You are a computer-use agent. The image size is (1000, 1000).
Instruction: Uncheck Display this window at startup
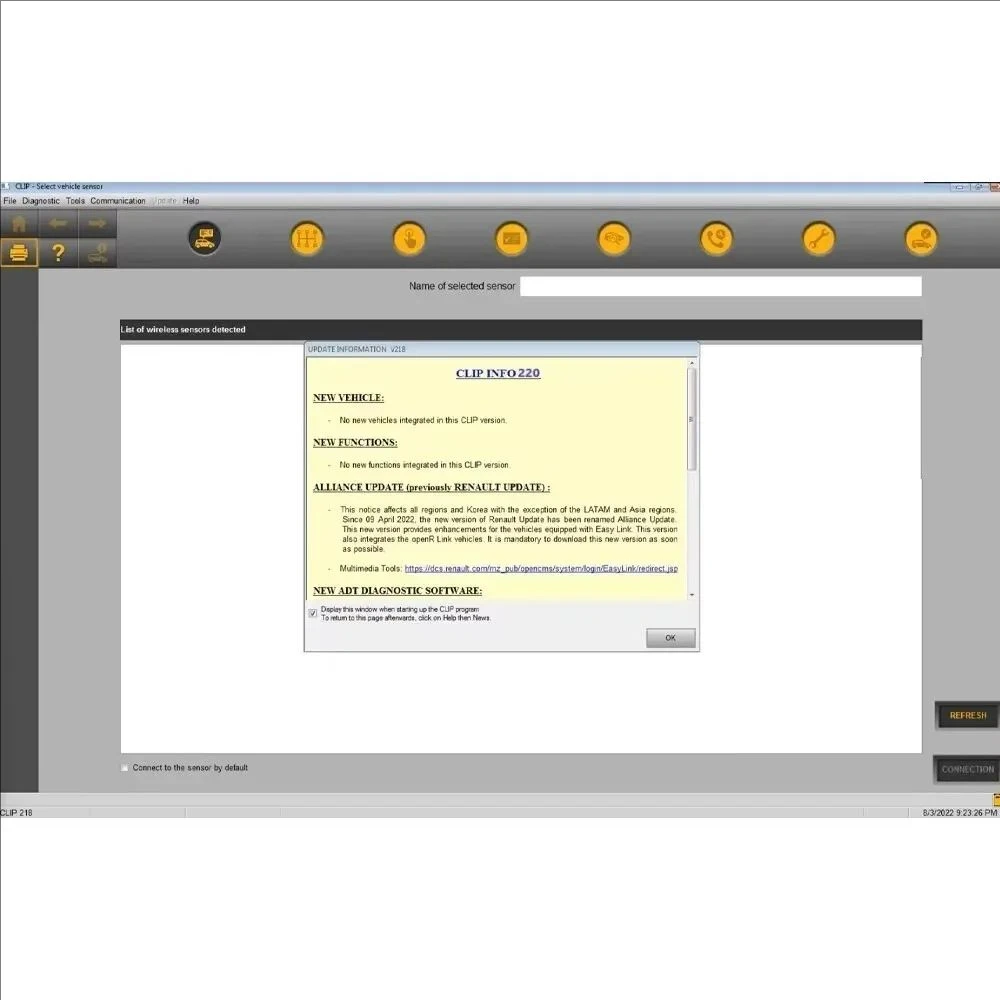pyautogui.click(x=313, y=613)
